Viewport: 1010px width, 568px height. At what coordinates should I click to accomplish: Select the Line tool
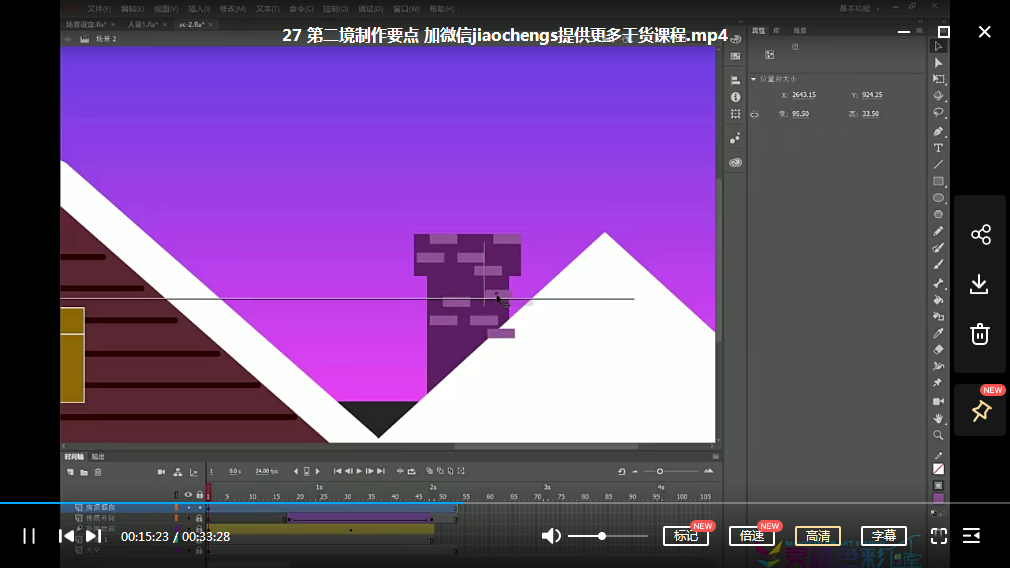tap(939, 165)
